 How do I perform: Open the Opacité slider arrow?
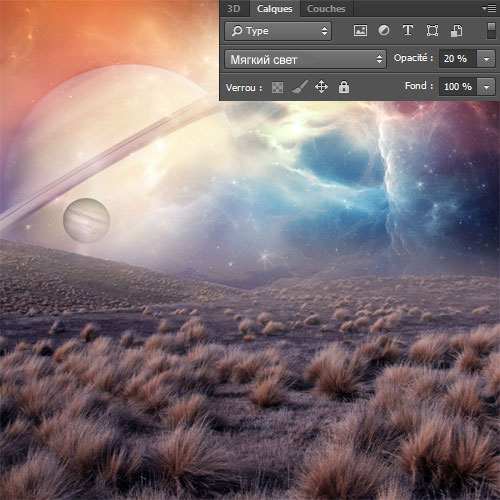(x=486, y=59)
